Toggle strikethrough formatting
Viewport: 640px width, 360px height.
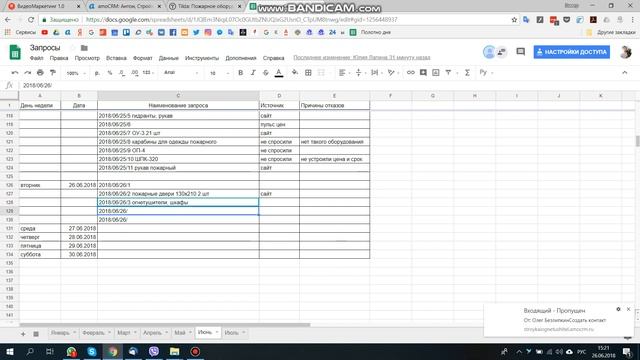[266, 73]
